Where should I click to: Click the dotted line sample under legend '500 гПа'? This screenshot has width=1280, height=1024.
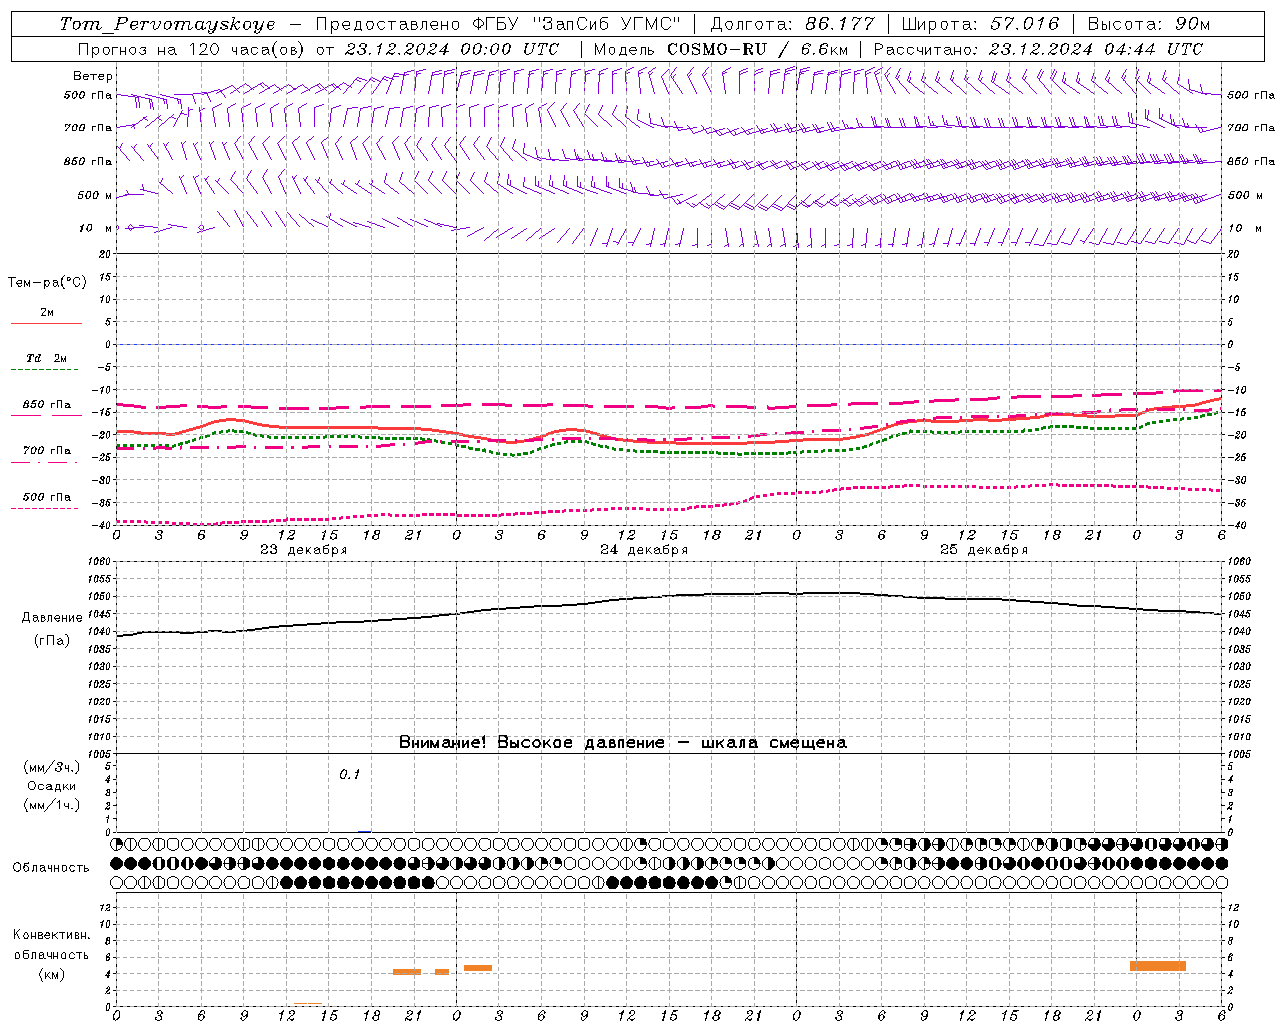(x=45, y=508)
